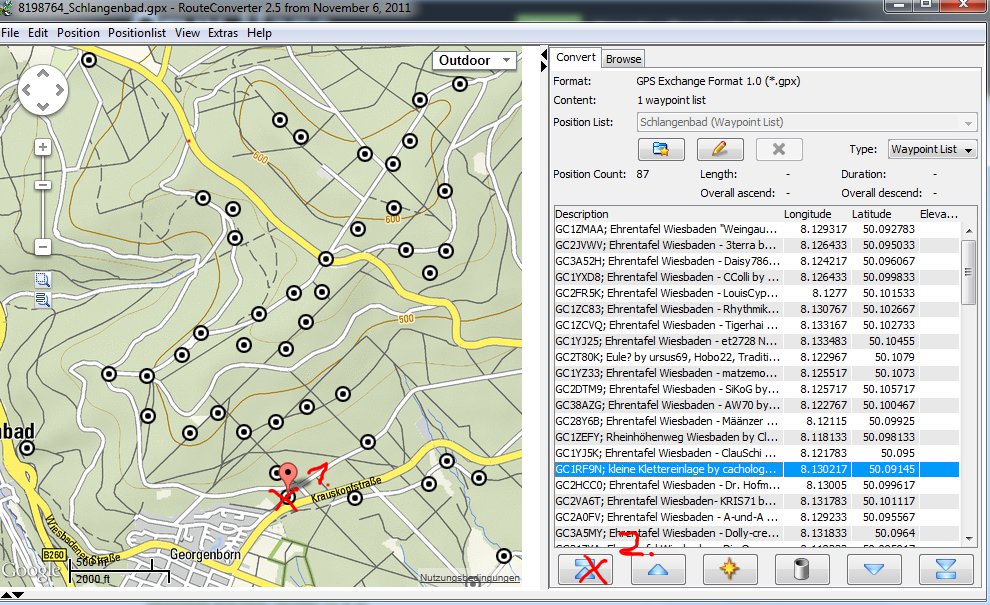Select the GC3A52H Daisy786 row

point(757,261)
